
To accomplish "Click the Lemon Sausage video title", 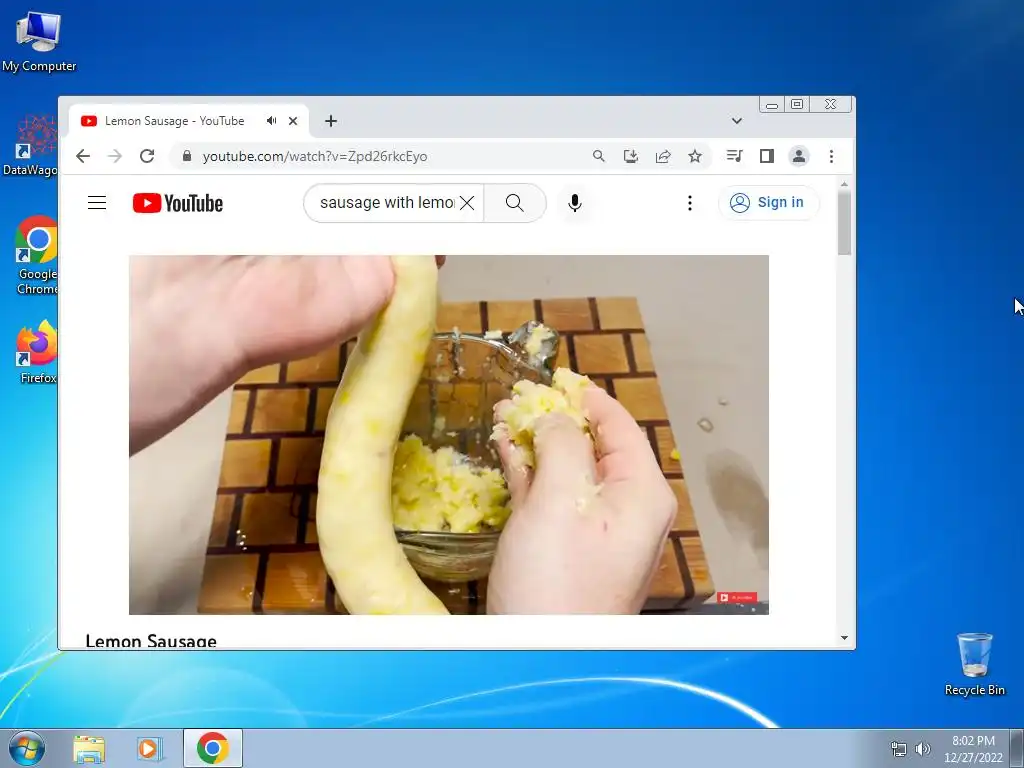I will 151,641.
